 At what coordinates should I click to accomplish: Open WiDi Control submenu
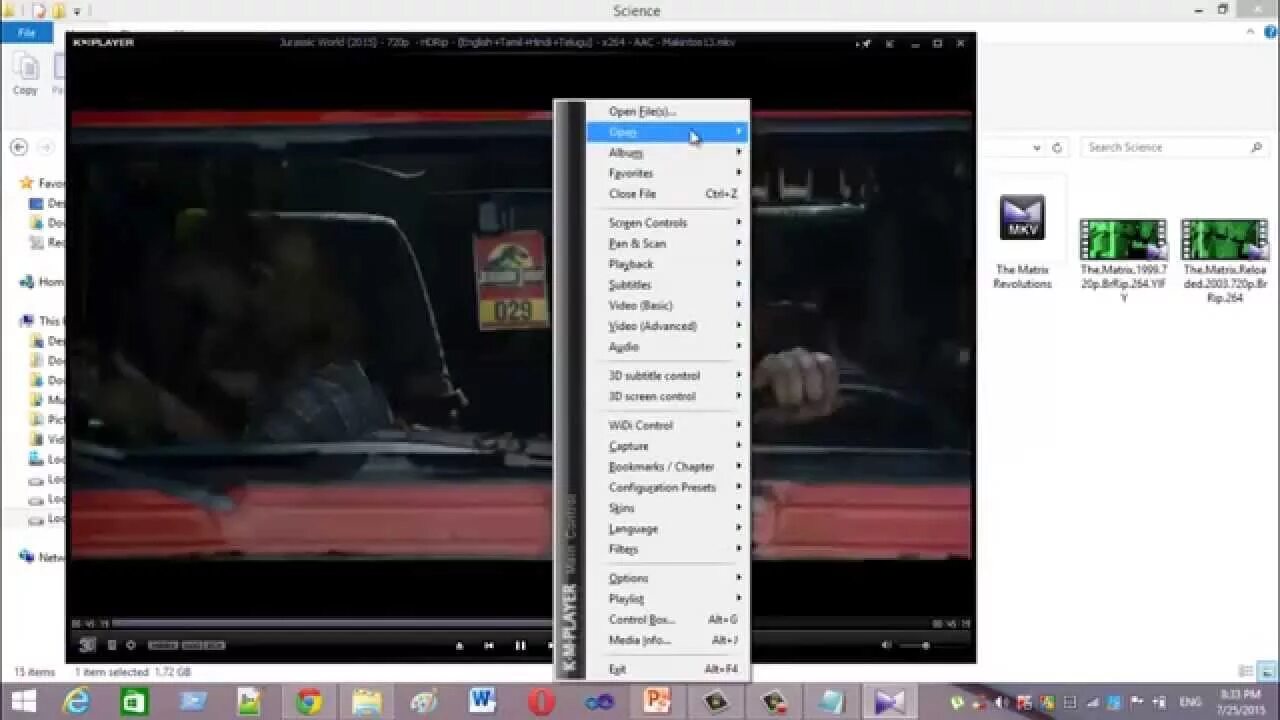click(x=667, y=425)
